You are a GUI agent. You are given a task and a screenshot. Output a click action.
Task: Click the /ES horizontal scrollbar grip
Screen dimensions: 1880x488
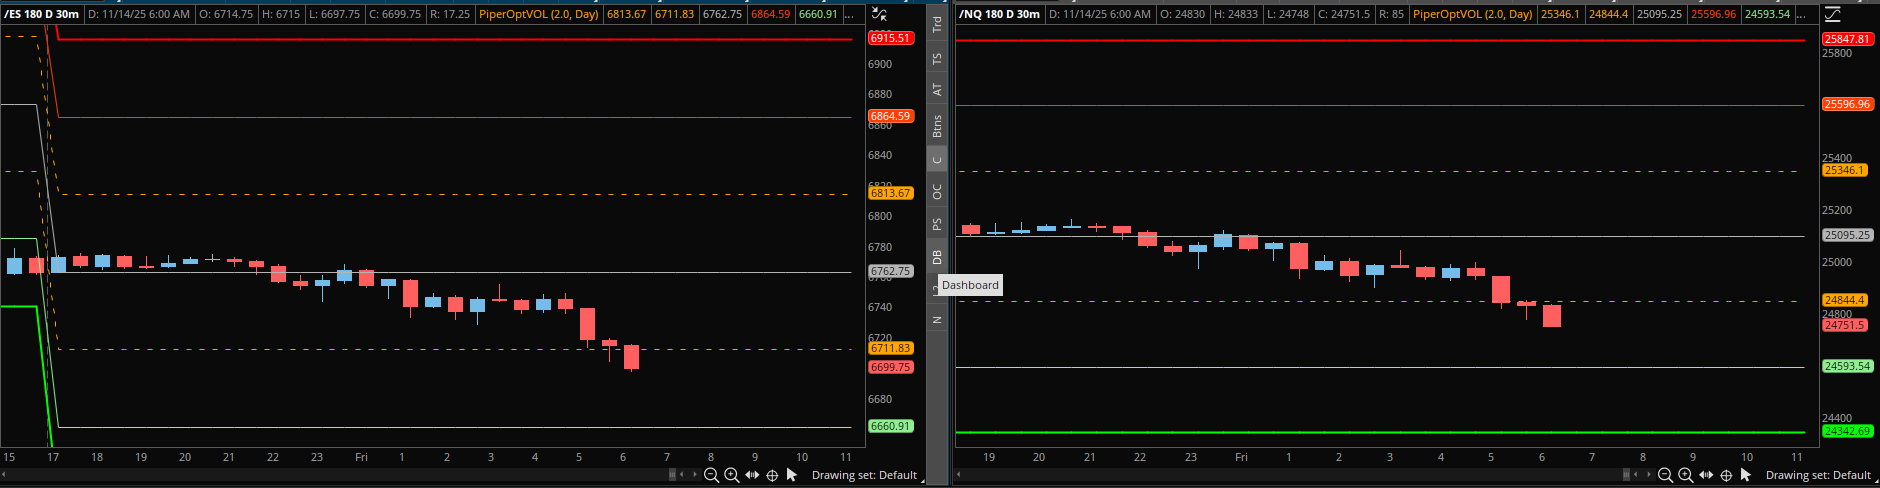(672, 475)
